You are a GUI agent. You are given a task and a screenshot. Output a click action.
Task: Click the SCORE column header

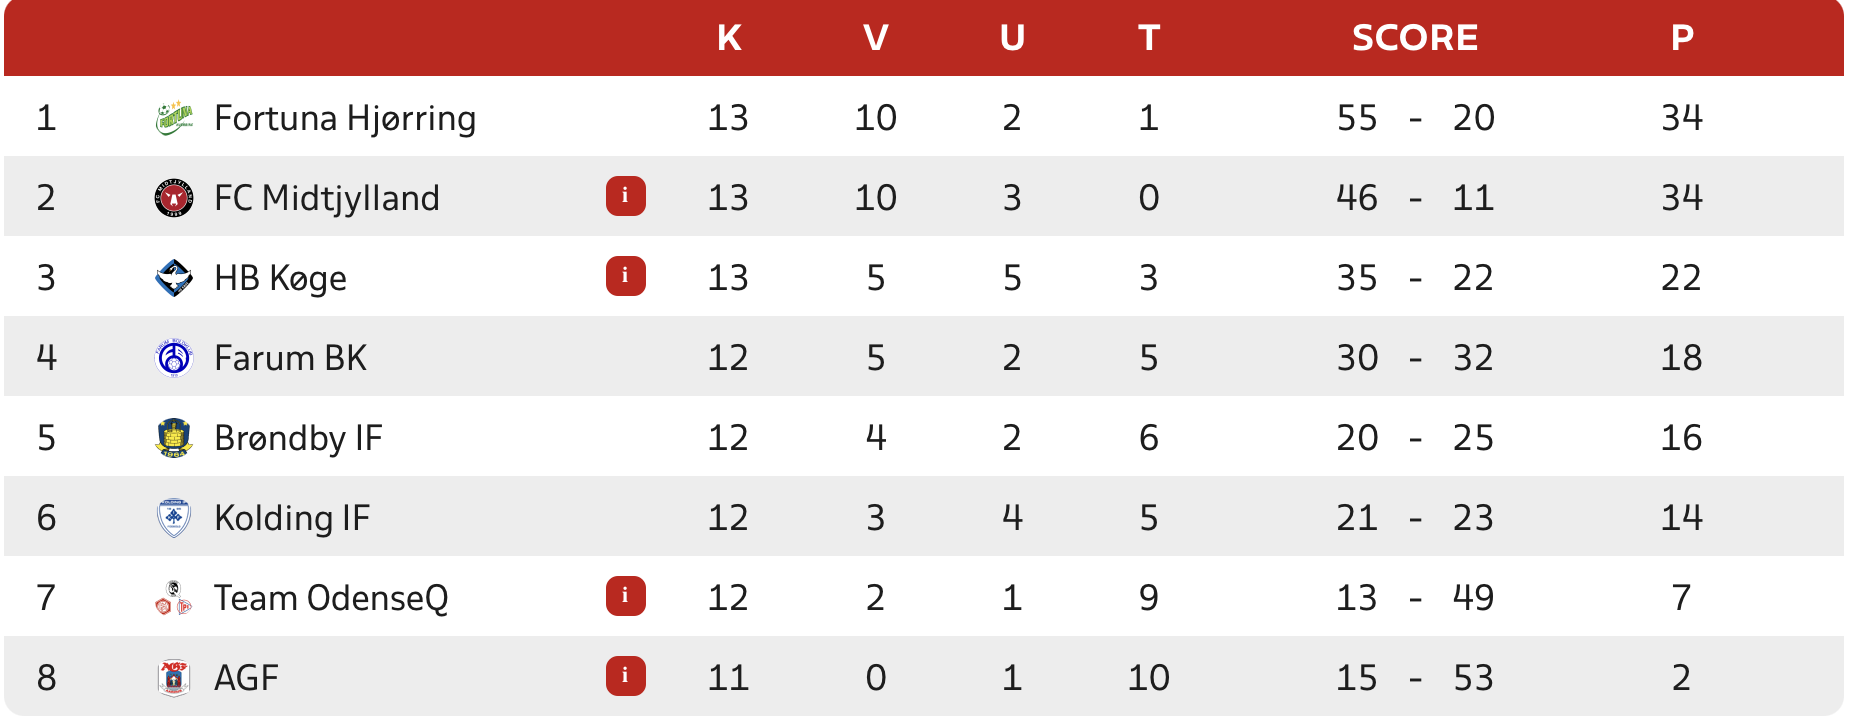(1414, 38)
